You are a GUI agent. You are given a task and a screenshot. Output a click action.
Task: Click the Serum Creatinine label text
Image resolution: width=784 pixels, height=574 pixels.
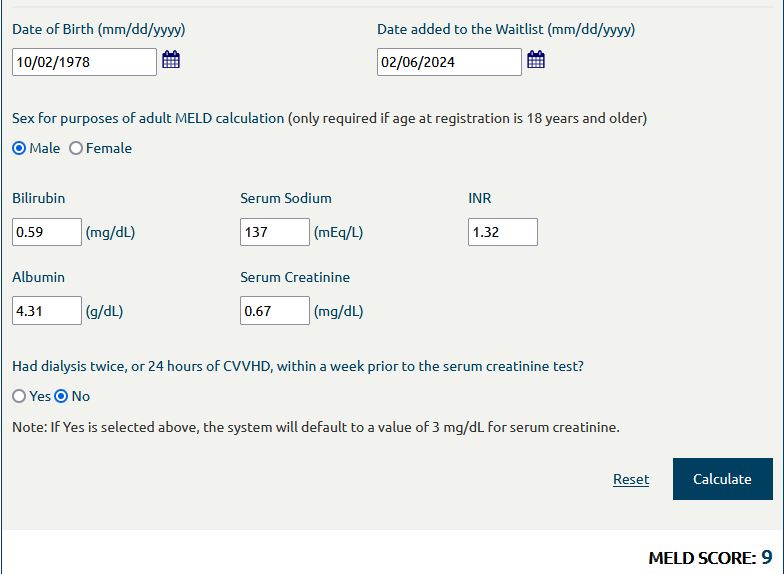click(x=295, y=277)
